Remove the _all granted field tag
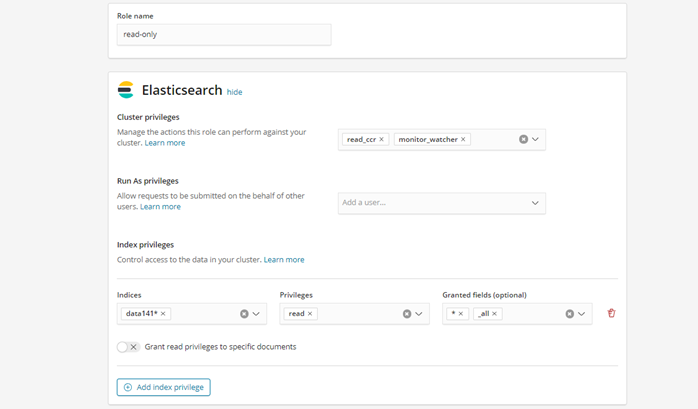The height and width of the screenshot is (409, 698). pyautogui.click(x=494, y=314)
